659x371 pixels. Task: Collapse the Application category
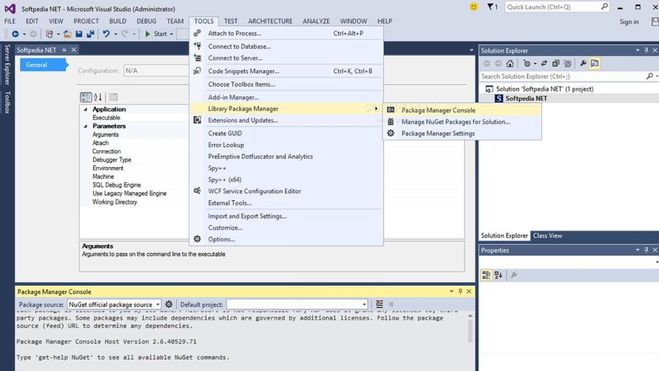click(86, 109)
